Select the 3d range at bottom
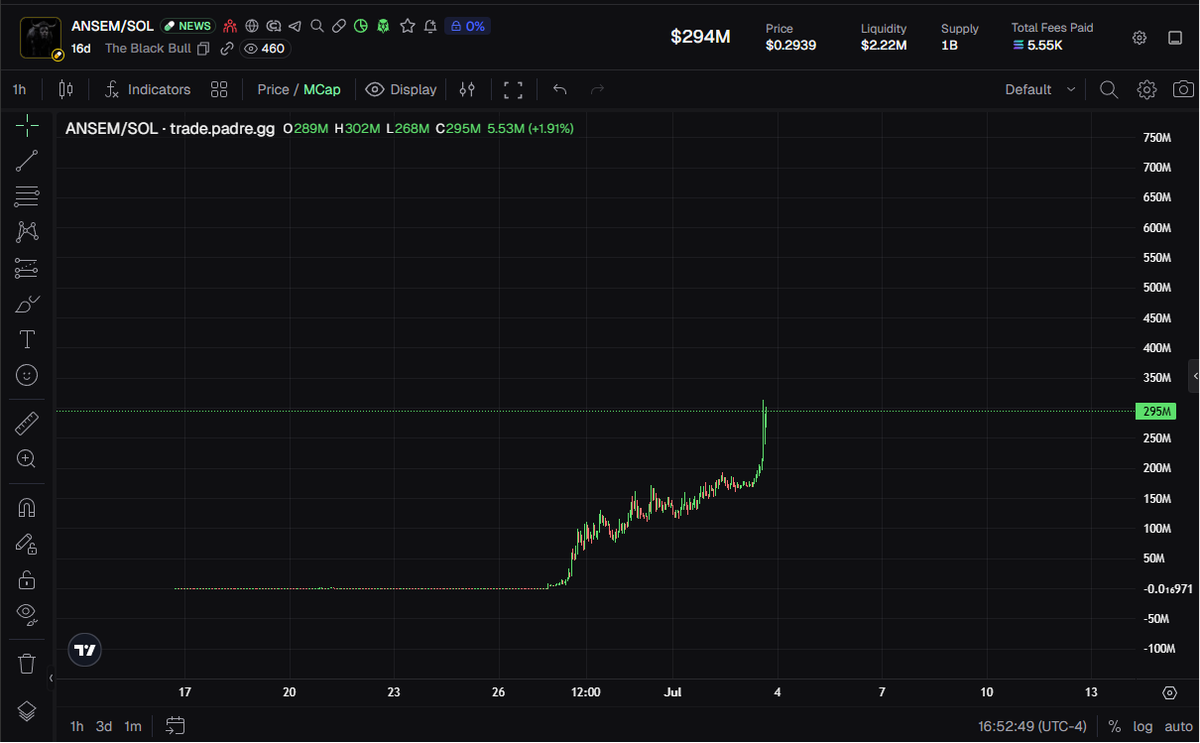 point(104,726)
